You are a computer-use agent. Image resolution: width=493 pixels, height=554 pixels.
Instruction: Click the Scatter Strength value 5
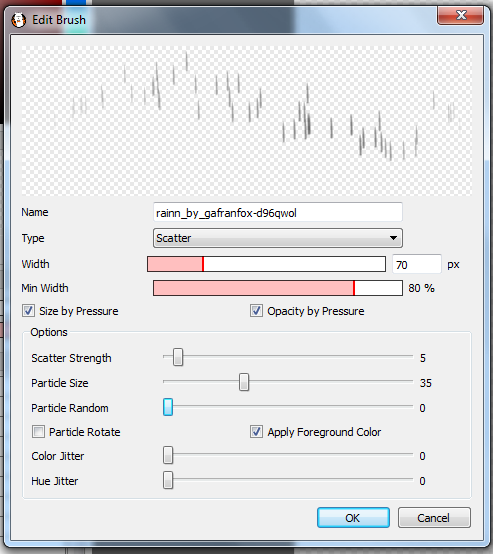[423, 358]
